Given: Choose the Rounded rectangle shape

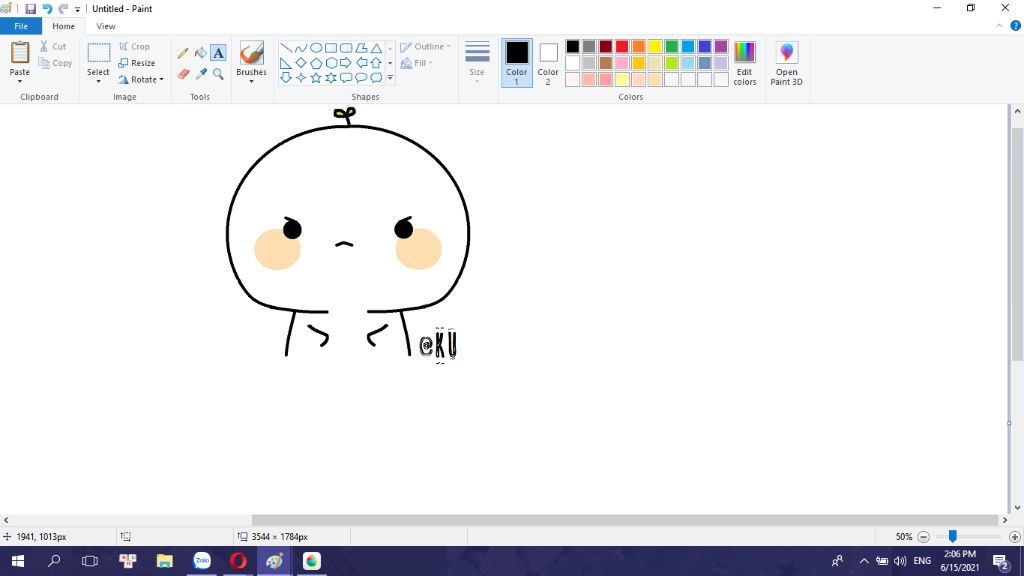Looking at the screenshot, I should click(x=346, y=48).
